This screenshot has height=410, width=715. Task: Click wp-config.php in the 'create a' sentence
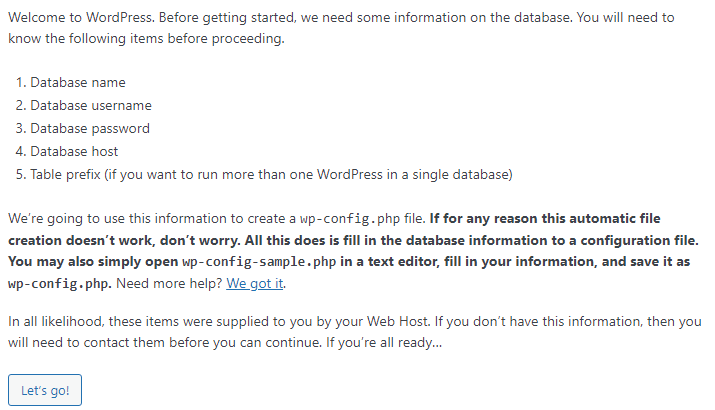coord(350,218)
